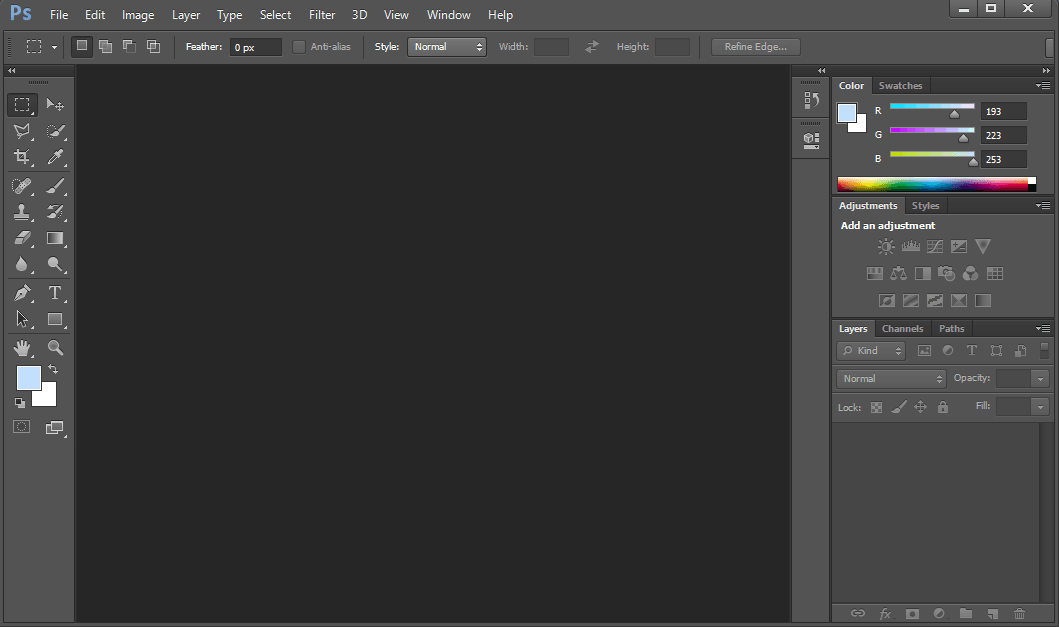Open the tool preset picker arrow
The height and width of the screenshot is (627, 1059).
(x=54, y=47)
